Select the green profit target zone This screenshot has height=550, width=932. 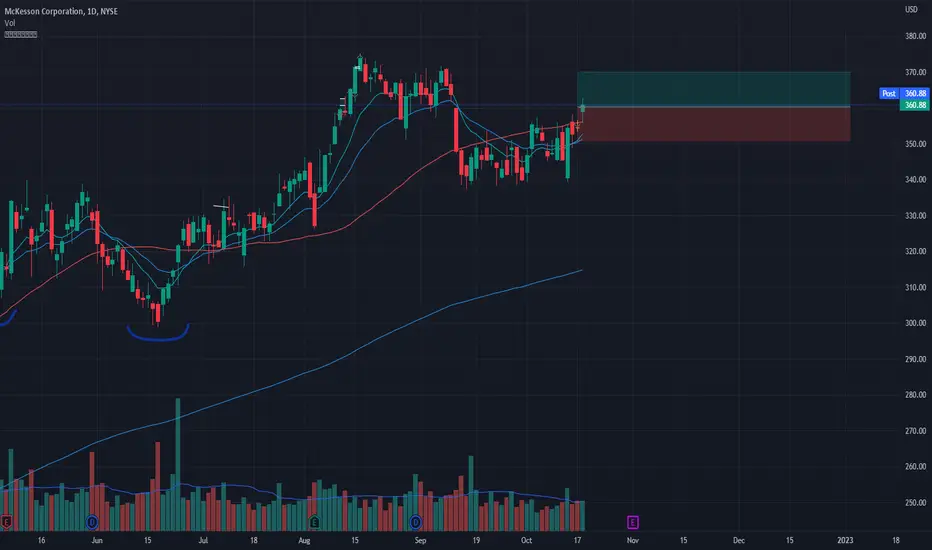pos(713,89)
